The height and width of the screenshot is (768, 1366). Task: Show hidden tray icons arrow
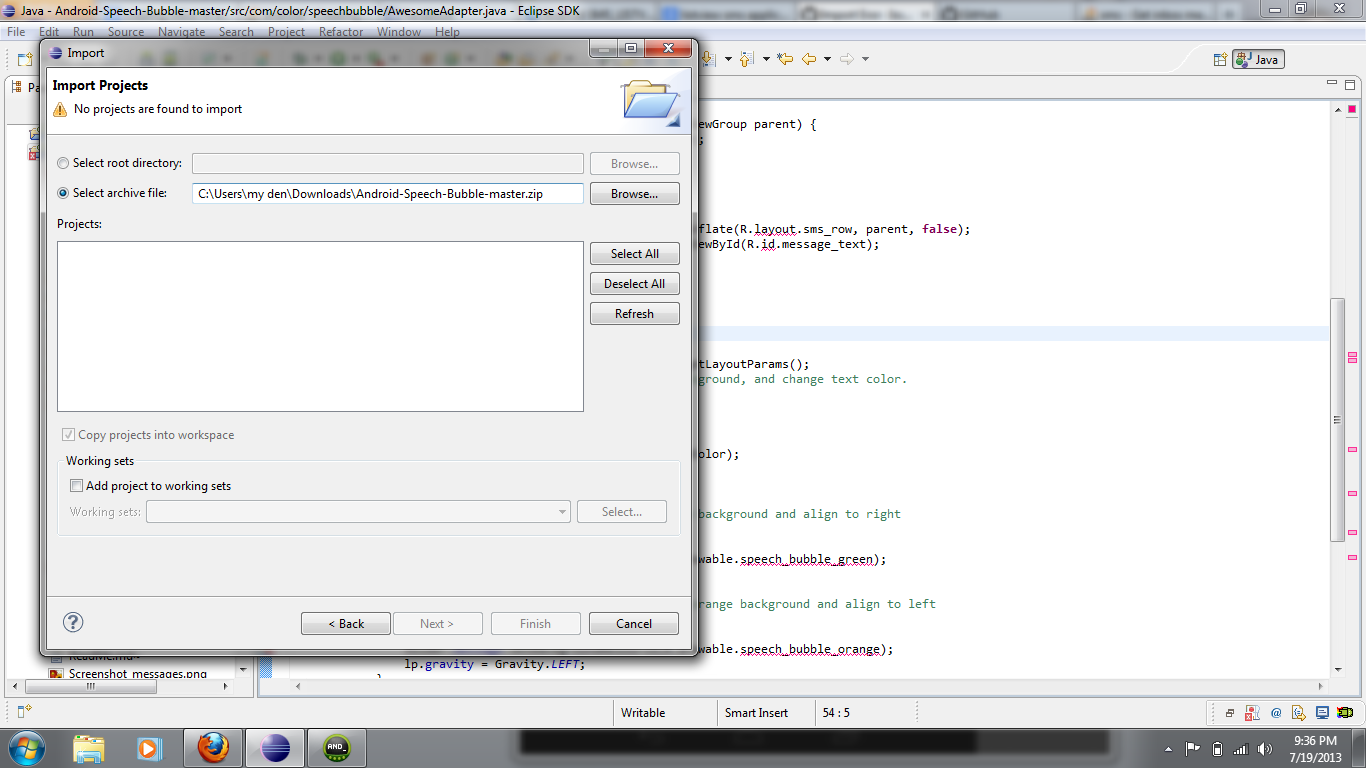click(1168, 749)
